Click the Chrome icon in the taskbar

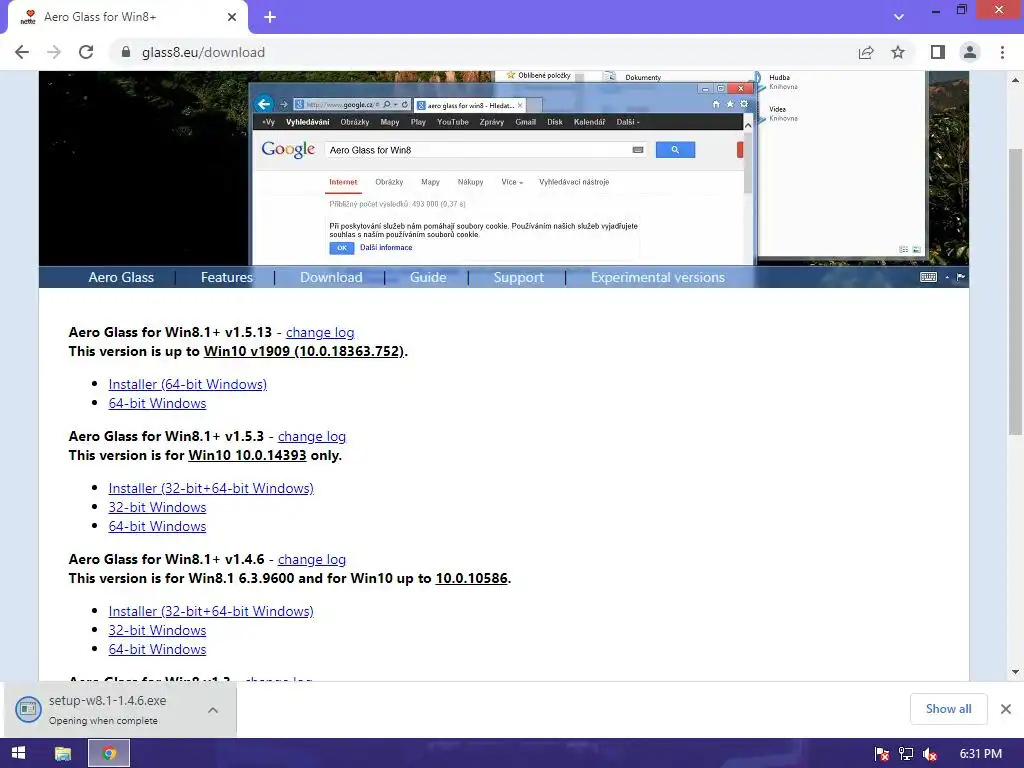[109, 754]
